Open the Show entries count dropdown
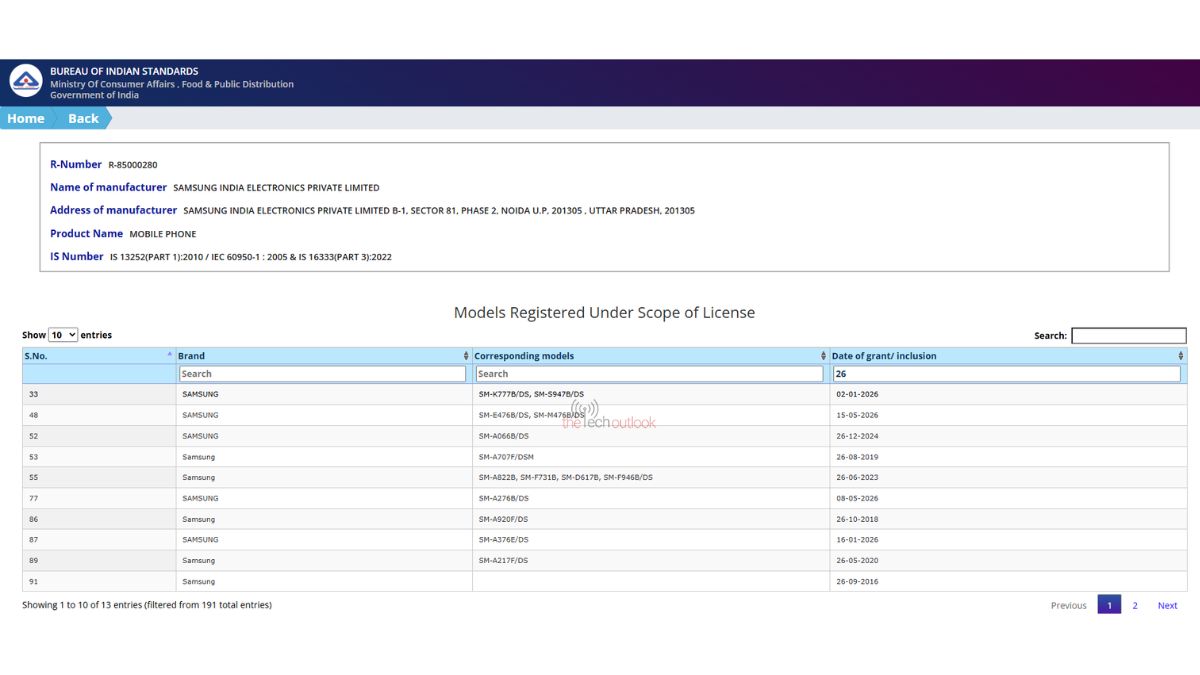1200x675 pixels. coord(63,335)
